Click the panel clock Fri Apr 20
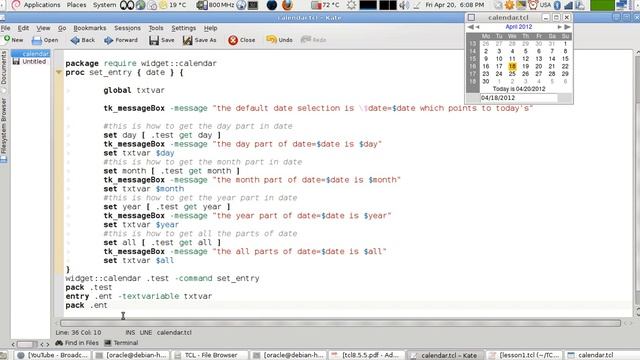 [x=454, y=5]
